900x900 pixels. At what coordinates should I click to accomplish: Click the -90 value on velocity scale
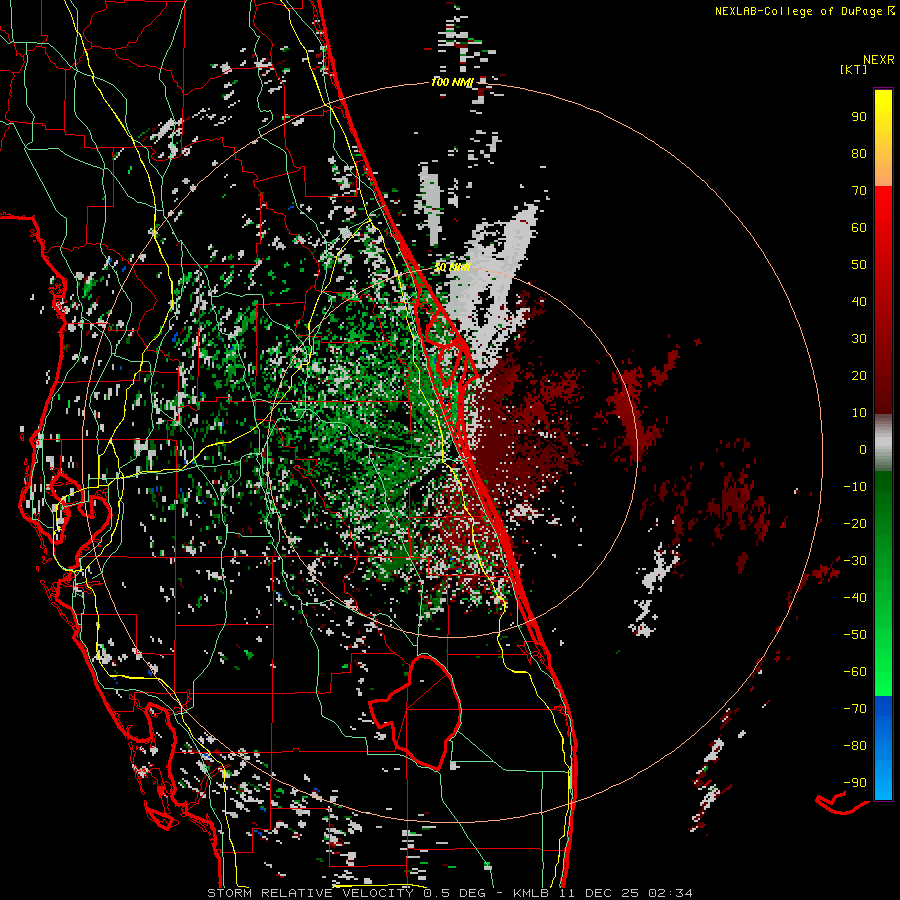coord(855,782)
